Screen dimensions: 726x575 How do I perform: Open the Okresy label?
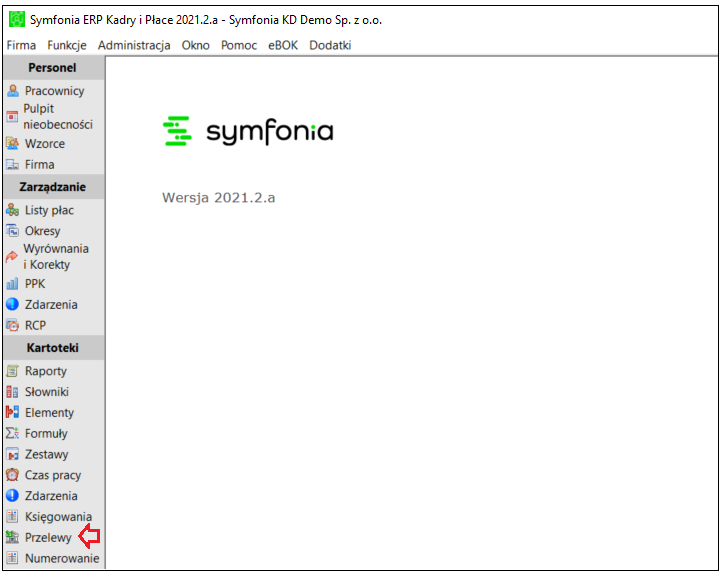[43, 231]
